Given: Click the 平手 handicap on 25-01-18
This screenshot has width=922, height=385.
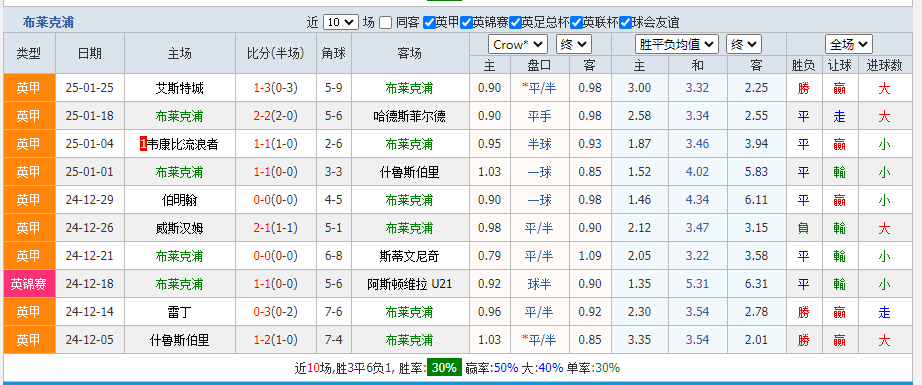Looking at the screenshot, I should 539,116.
